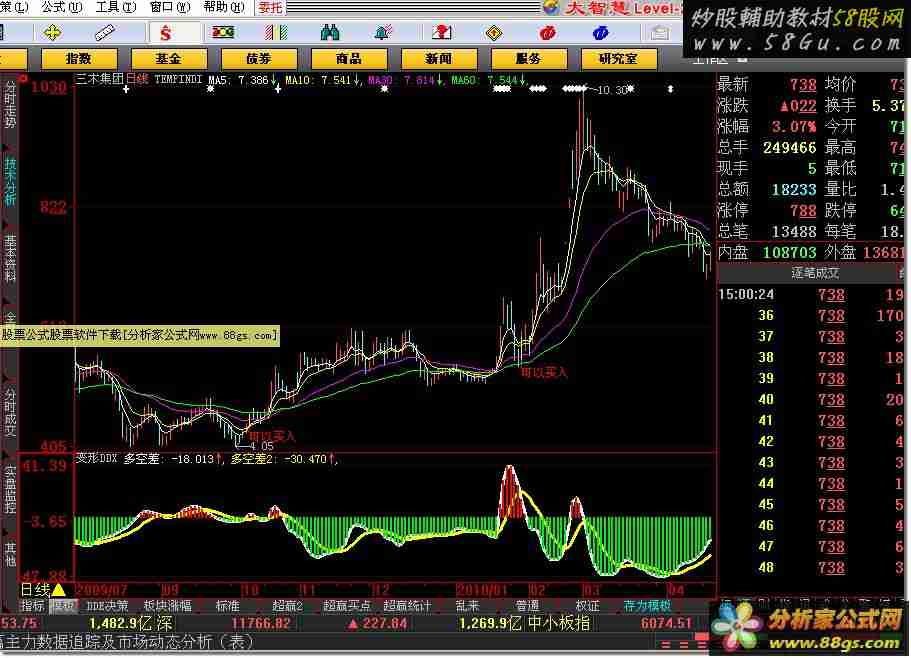Click the 服务 yellow button
This screenshot has height=658, width=911.
point(528,59)
